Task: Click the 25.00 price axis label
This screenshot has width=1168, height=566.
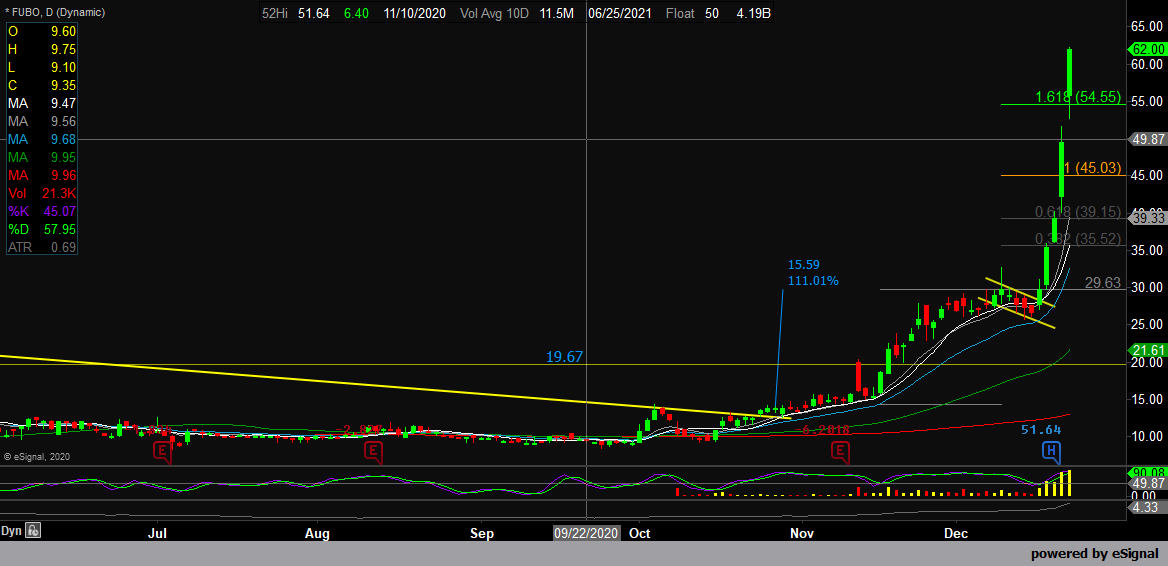Action: [x=1148, y=325]
